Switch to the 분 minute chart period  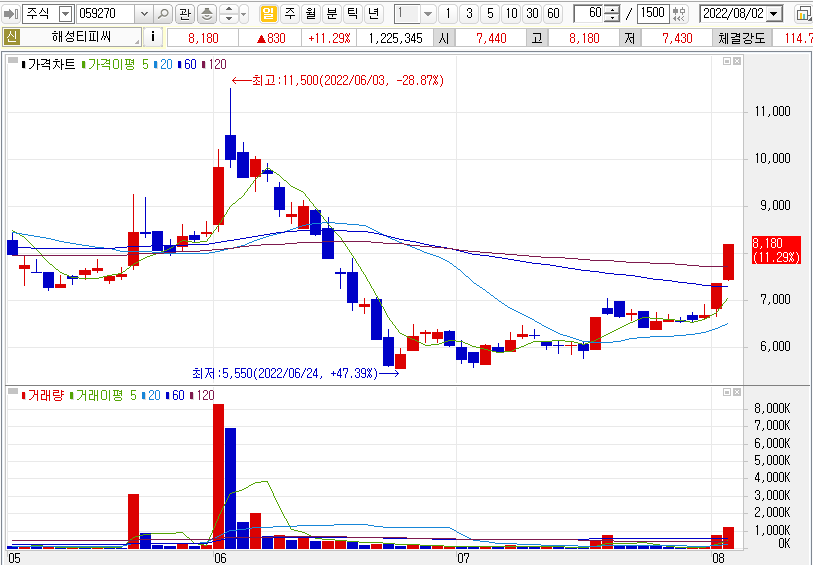[331, 13]
